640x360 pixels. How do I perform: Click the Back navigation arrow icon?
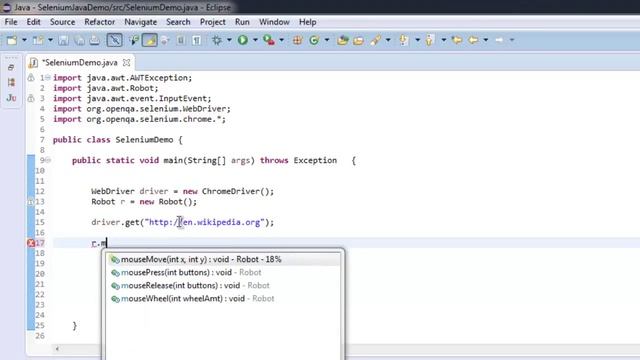[x=473, y=40]
